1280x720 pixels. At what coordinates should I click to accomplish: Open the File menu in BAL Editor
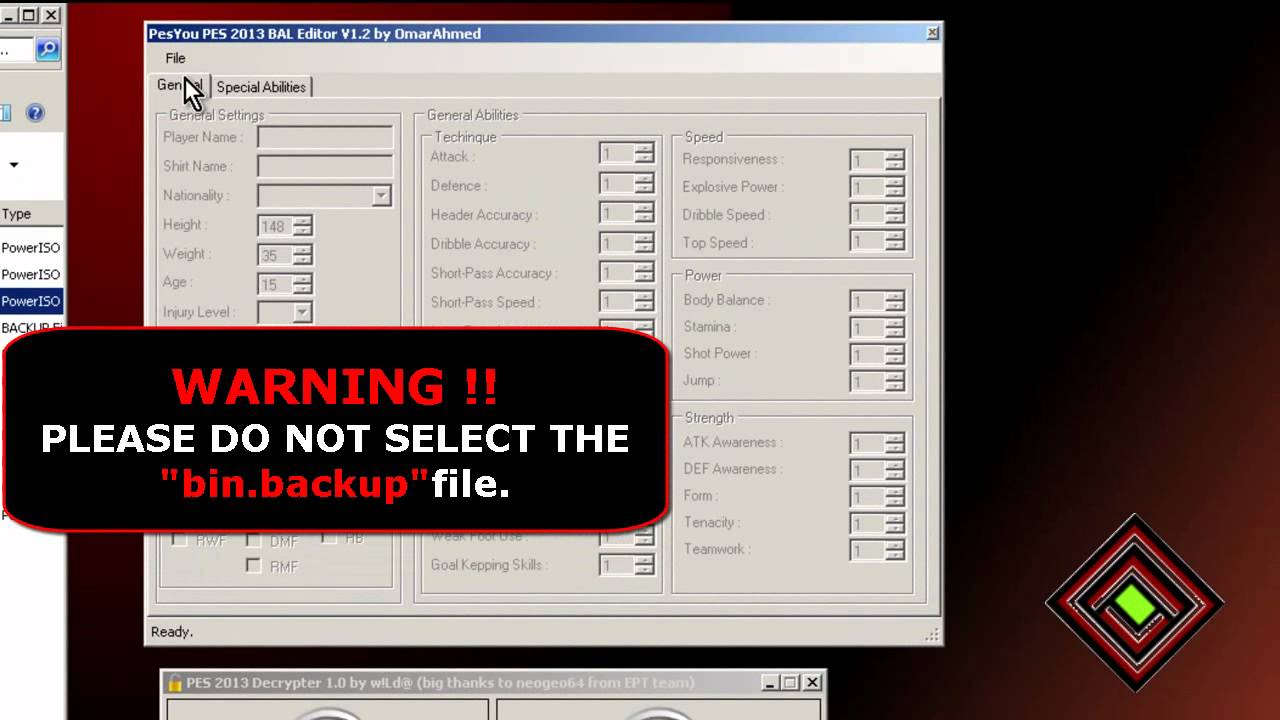coord(176,58)
